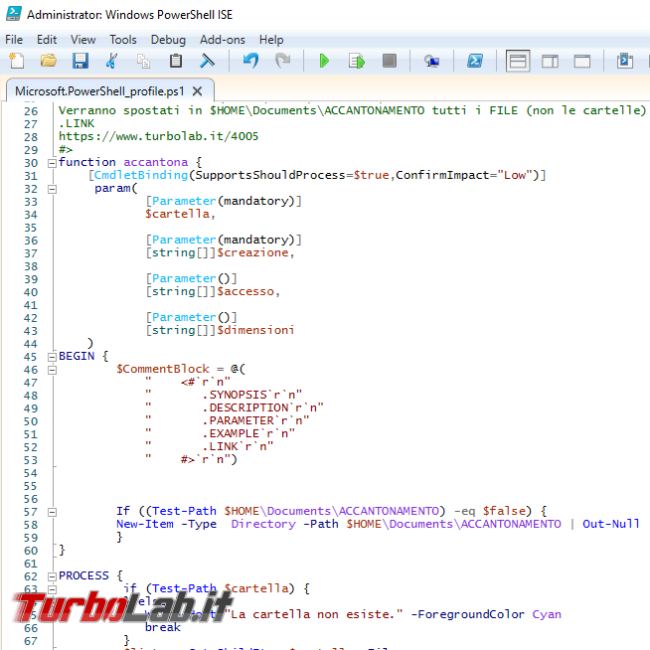
Task: Open a script using the folder icon
Action: point(49,61)
